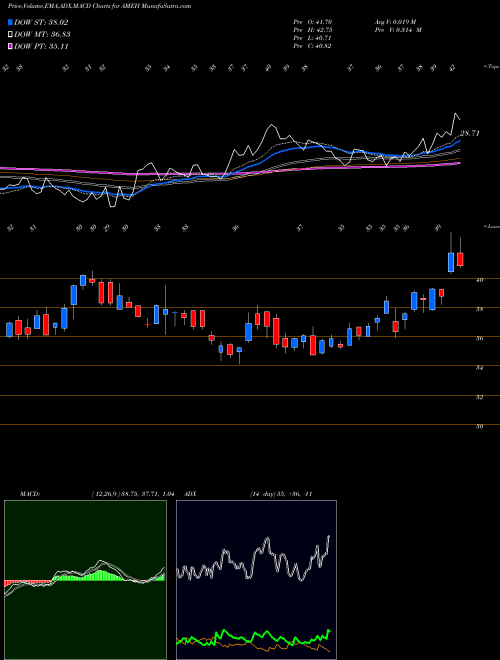Click the MACD (12,26,9) values text
Screen dimensions: 500x660
coord(133,494)
